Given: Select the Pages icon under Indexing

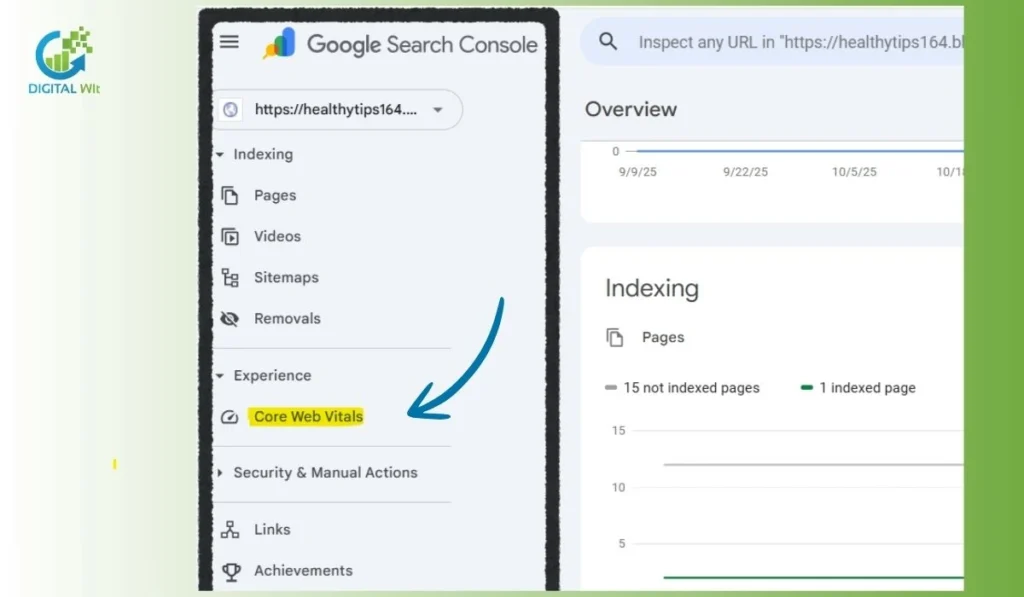Looking at the screenshot, I should point(230,195).
